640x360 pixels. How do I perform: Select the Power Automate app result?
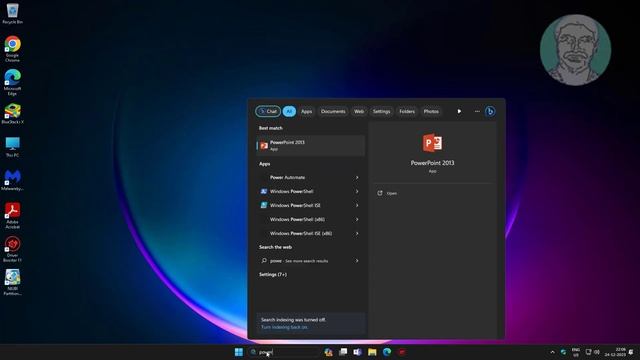coord(311,178)
